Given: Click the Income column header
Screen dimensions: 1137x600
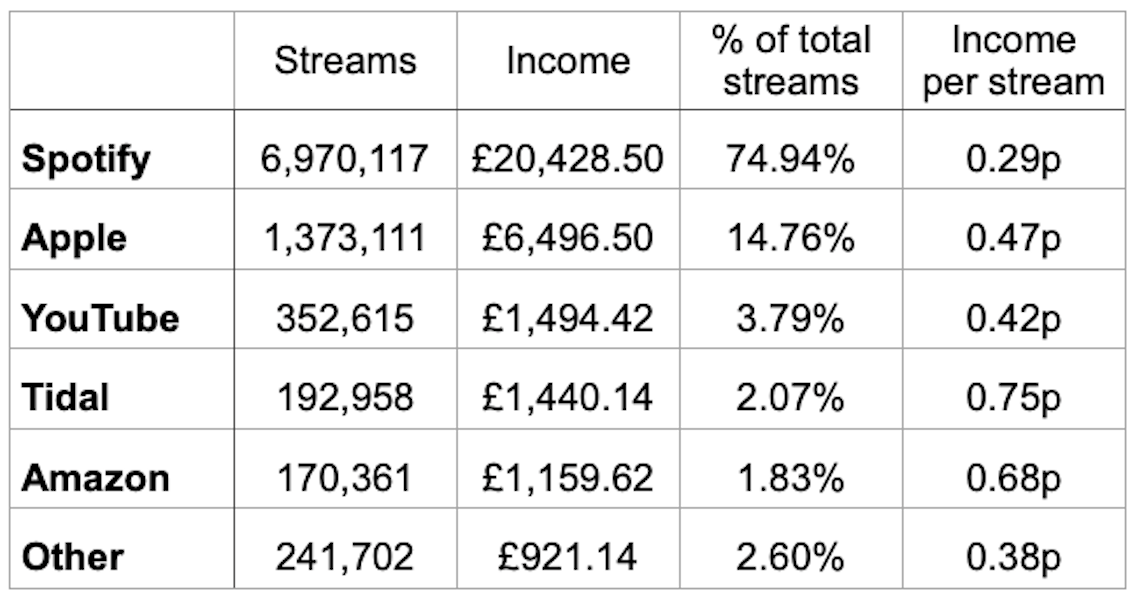Looking at the screenshot, I should (568, 61).
